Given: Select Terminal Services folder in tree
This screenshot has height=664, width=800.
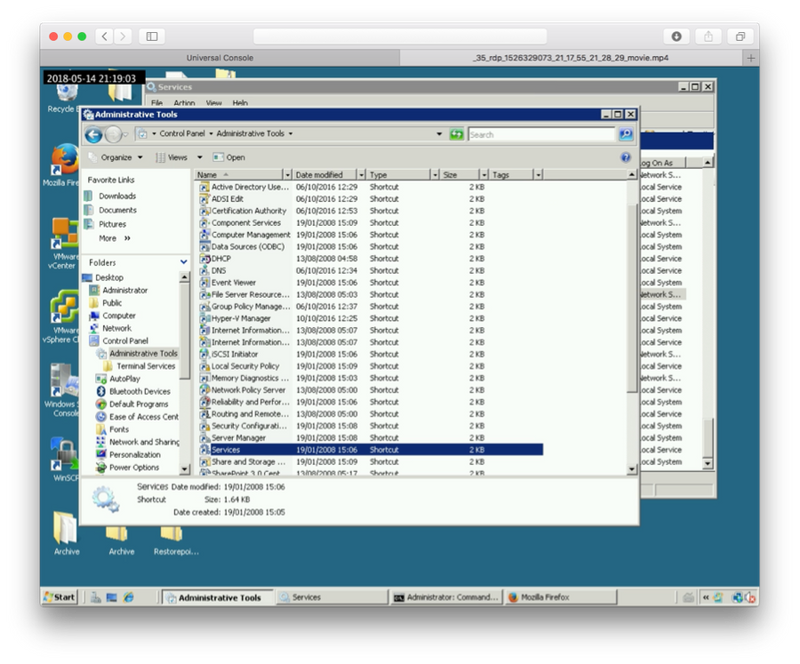Looking at the screenshot, I should click(145, 366).
